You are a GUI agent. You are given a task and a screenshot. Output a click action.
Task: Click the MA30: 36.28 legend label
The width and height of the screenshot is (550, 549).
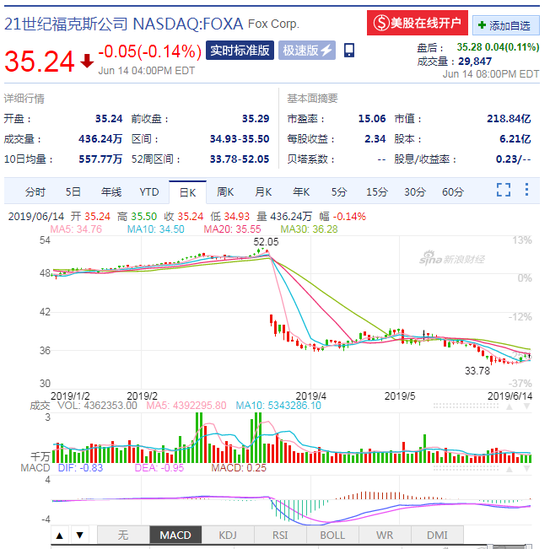click(x=309, y=229)
